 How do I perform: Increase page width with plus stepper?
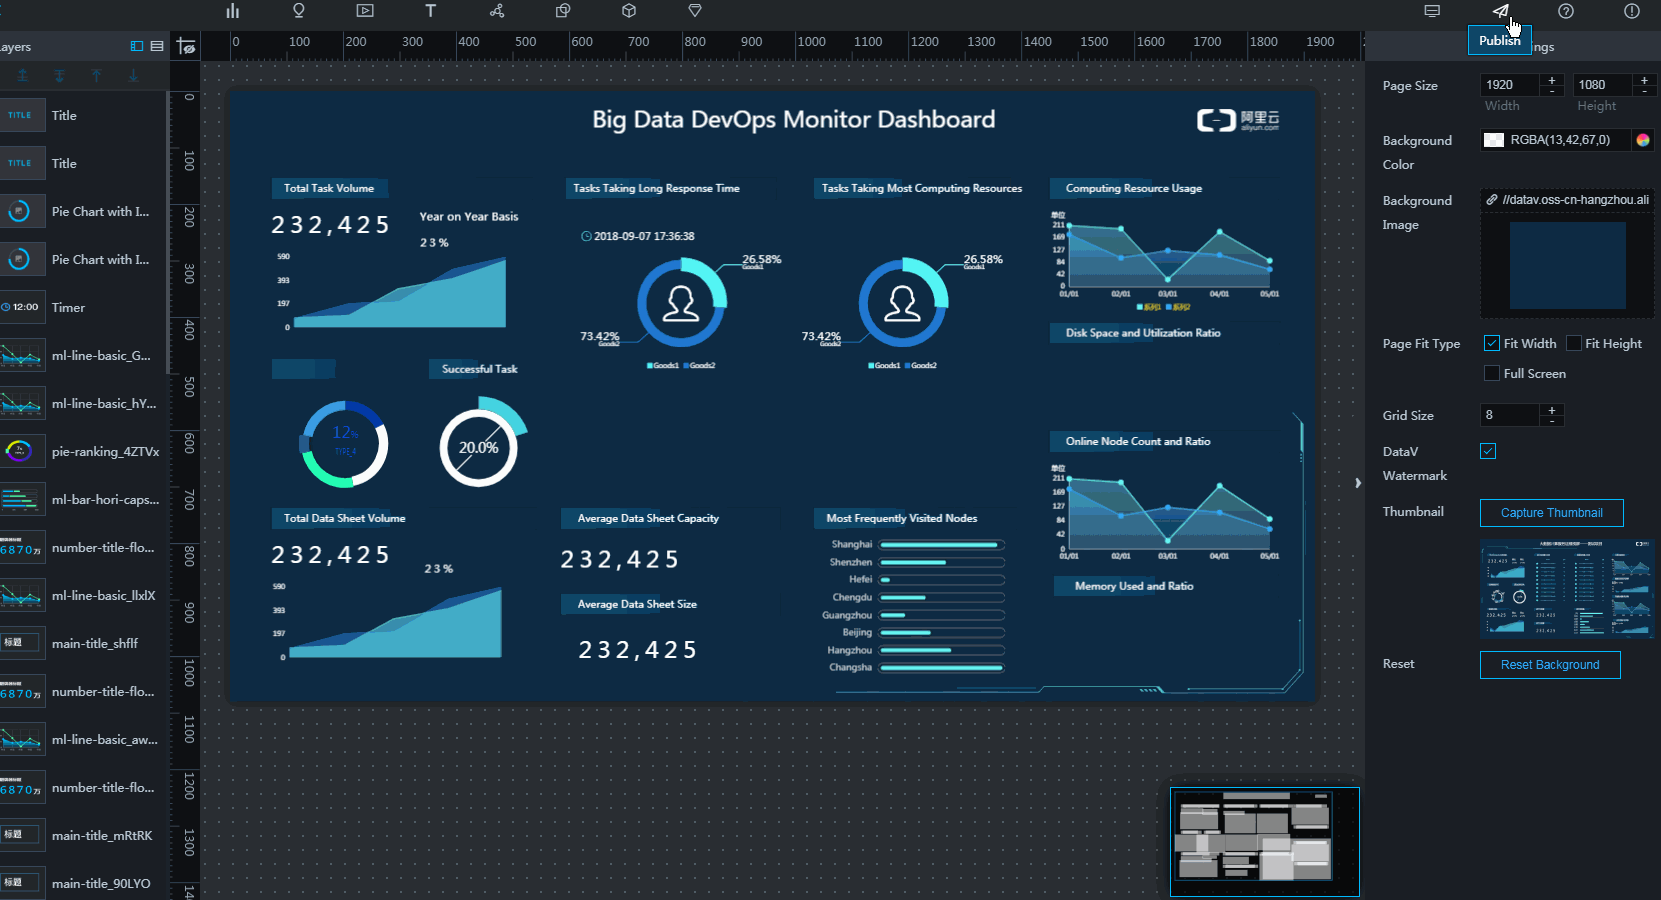(x=1552, y=80)
